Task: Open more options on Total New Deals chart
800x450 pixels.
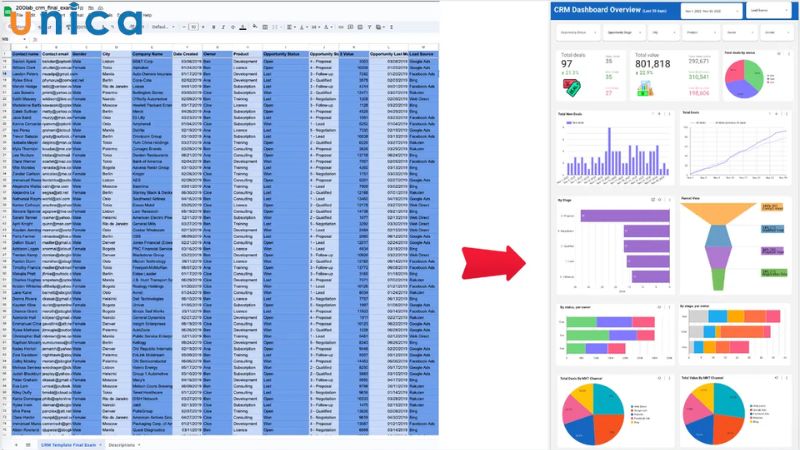Action: pos(669,114)
